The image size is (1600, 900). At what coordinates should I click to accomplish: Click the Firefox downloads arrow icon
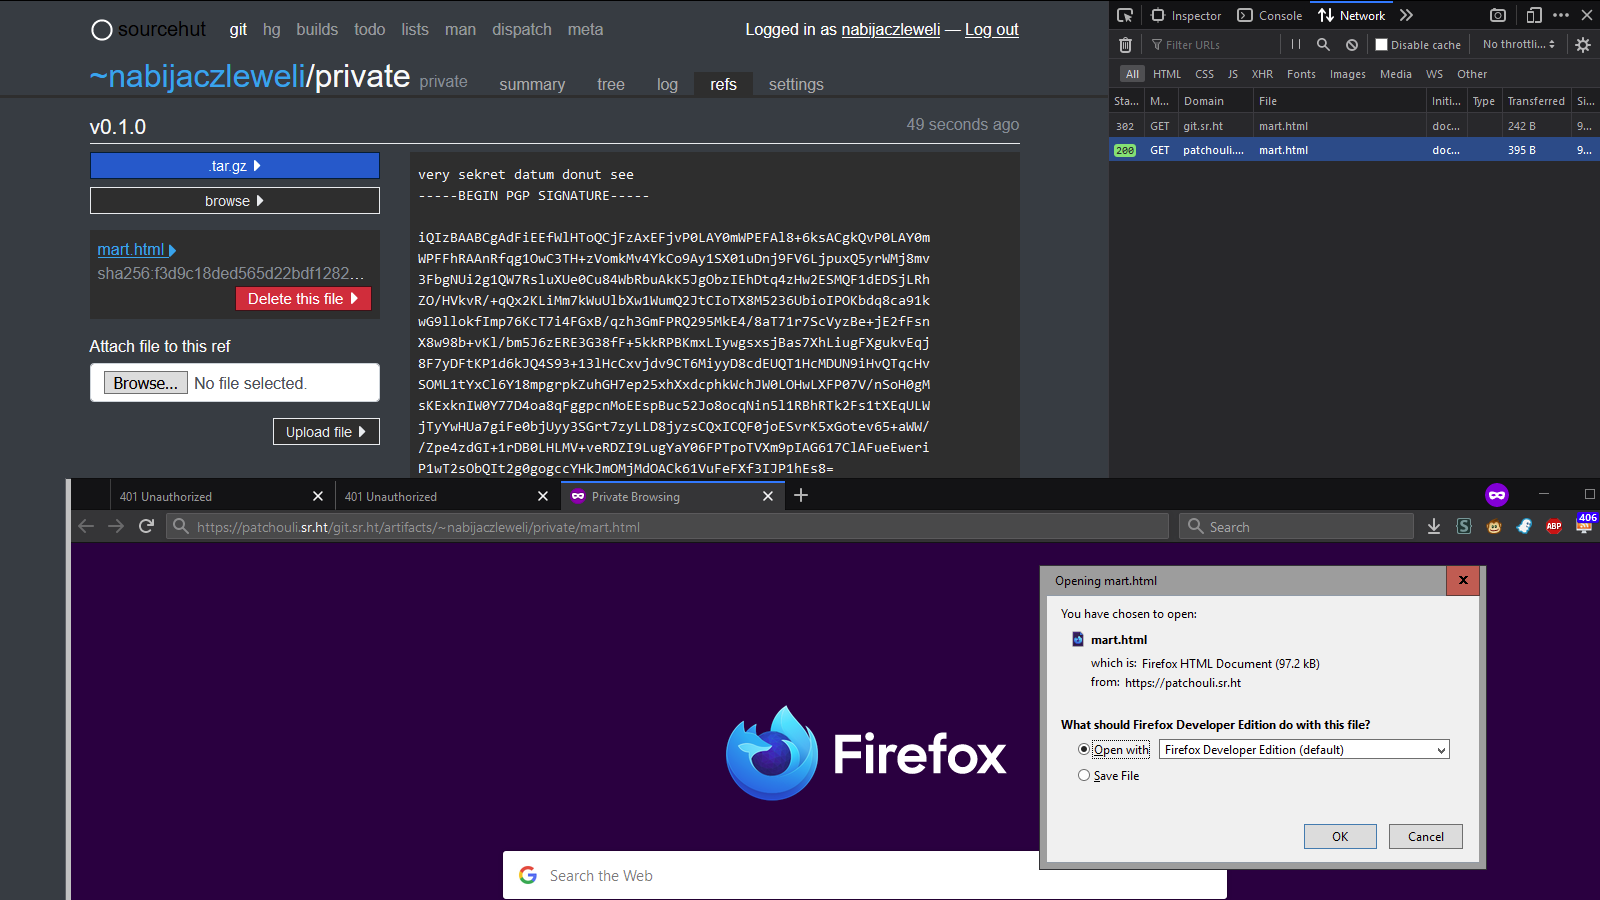tap(1434, 527)
